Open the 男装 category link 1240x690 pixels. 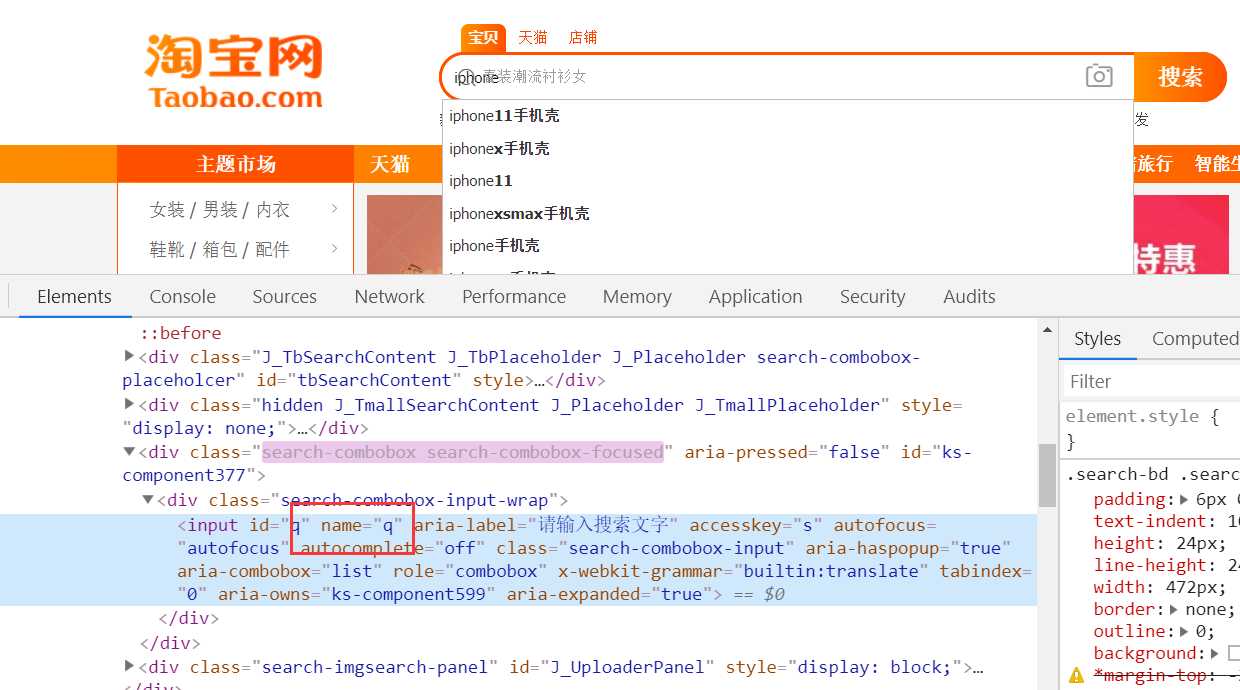click(x=221, y=210)
